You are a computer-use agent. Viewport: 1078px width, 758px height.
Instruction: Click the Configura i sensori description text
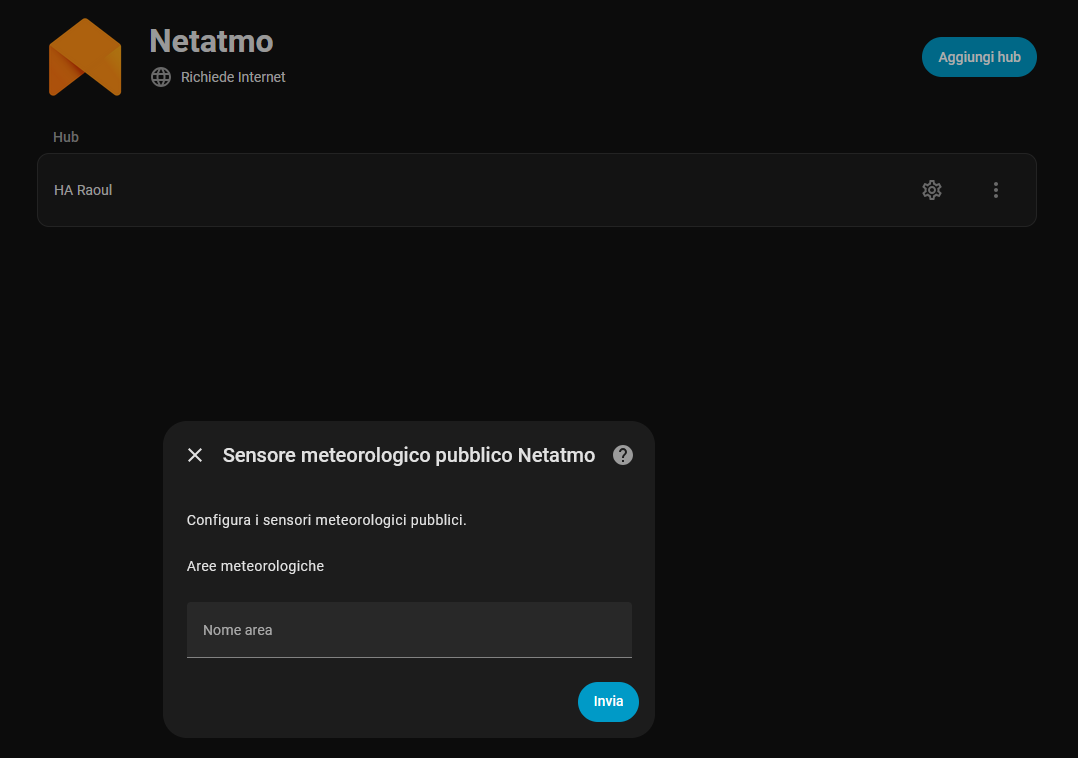[326, 520]
